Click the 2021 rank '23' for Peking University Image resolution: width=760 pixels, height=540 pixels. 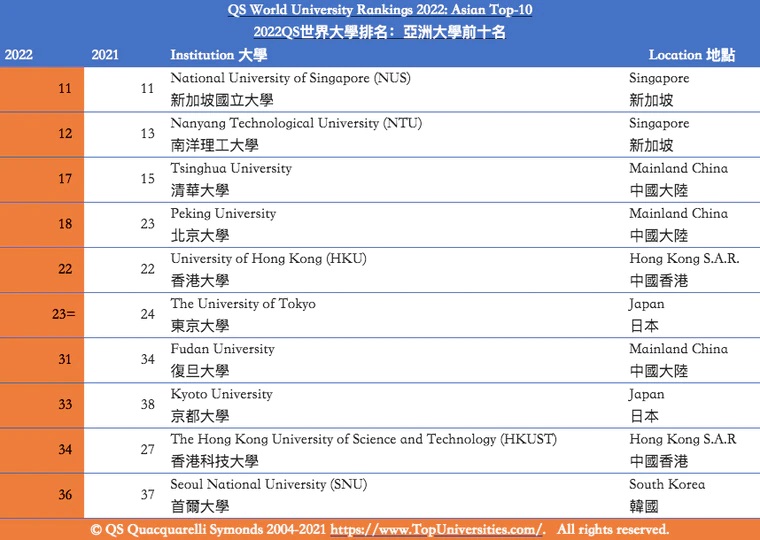[148, 224]
